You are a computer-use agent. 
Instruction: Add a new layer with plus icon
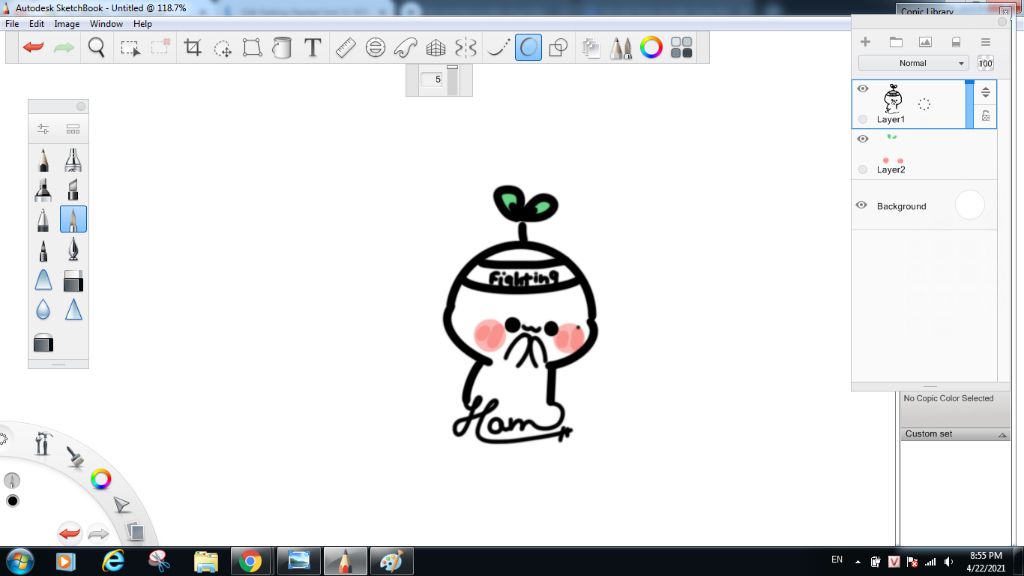point(865,42)
